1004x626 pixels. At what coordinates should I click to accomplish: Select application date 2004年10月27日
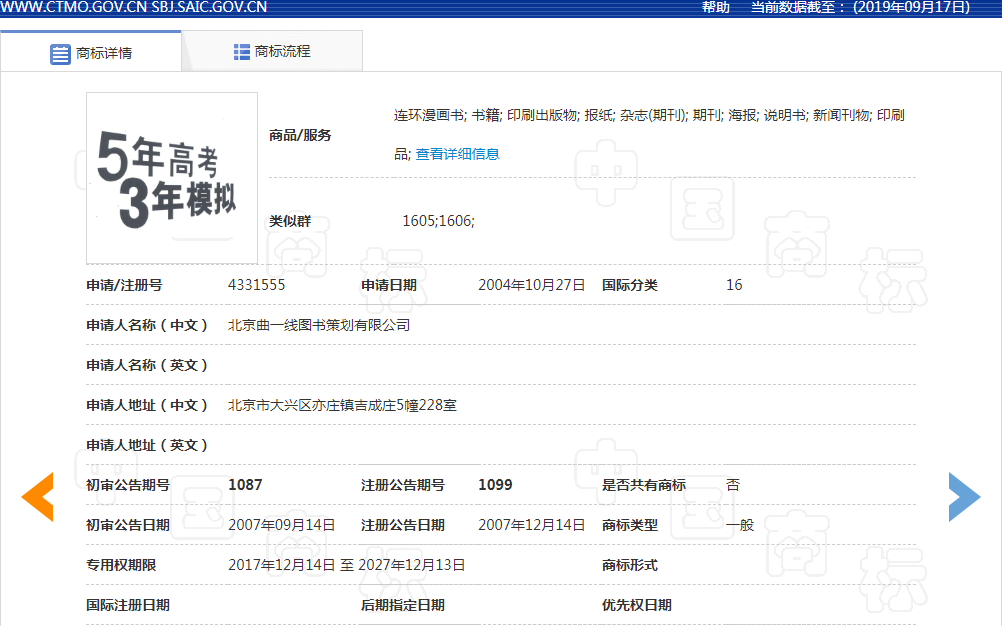[x=531, y=285]
